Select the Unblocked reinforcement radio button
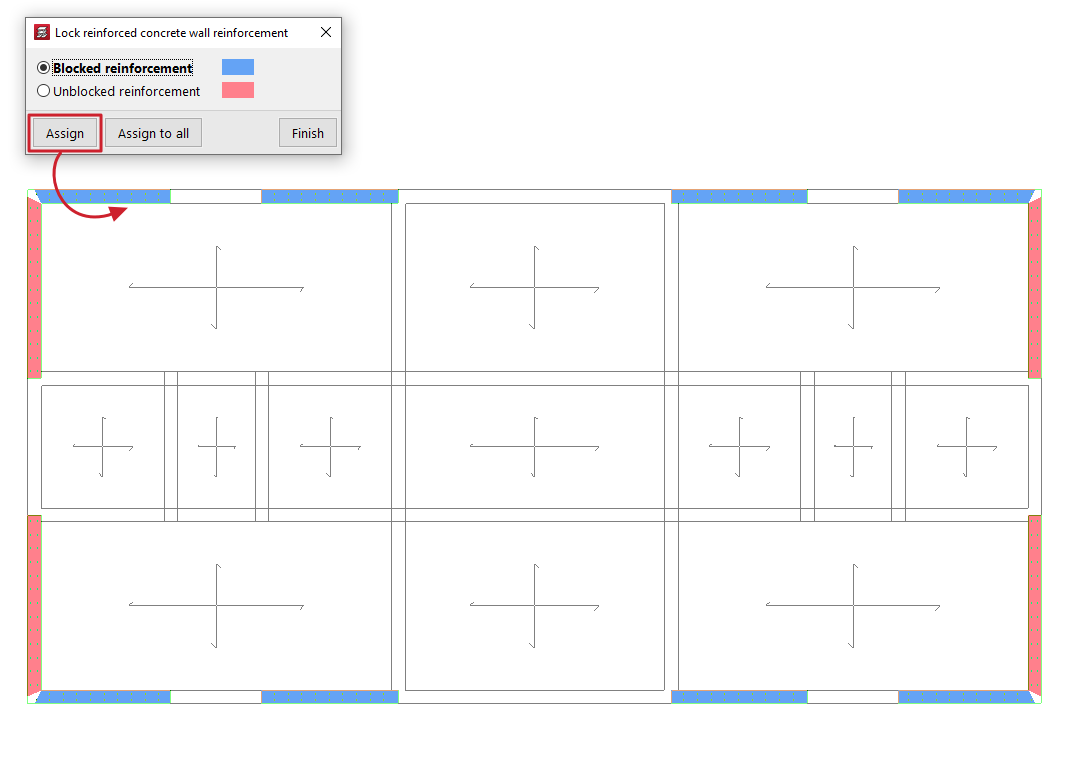Screen dimensions: 1070x757 click(x=44, y=91)
